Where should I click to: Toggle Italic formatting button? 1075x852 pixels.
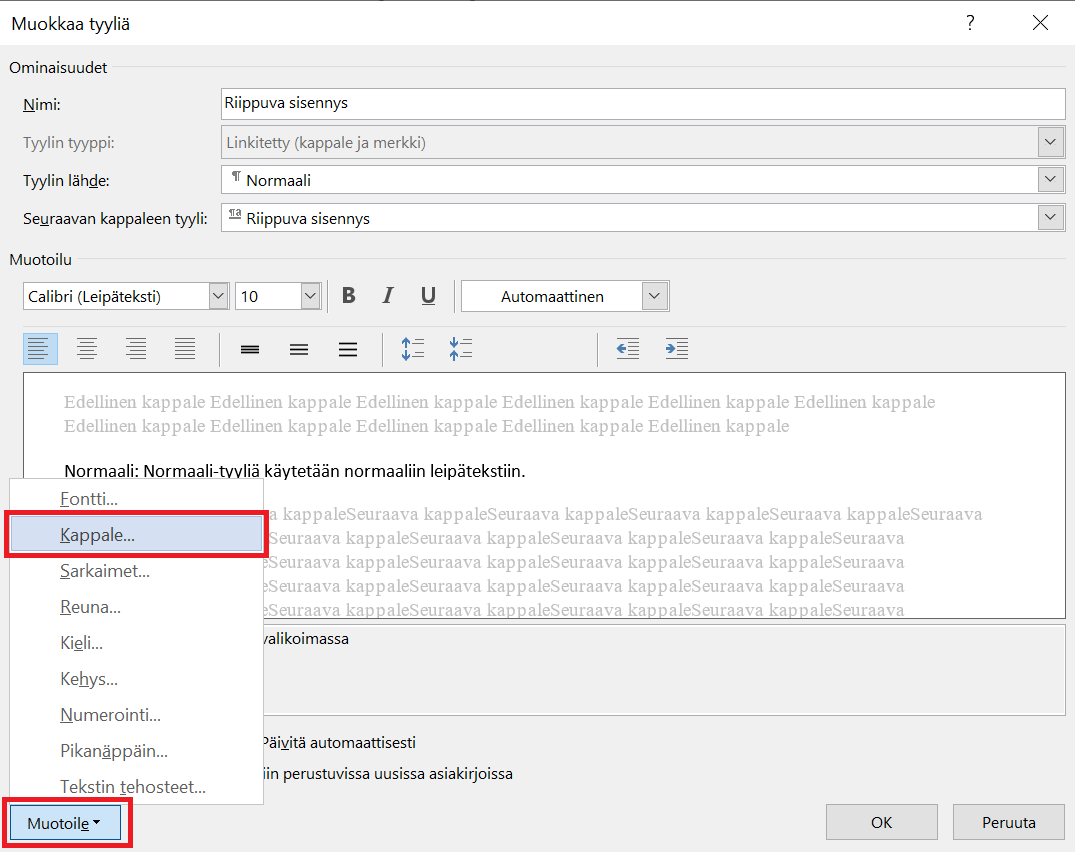tap(388, 296)
